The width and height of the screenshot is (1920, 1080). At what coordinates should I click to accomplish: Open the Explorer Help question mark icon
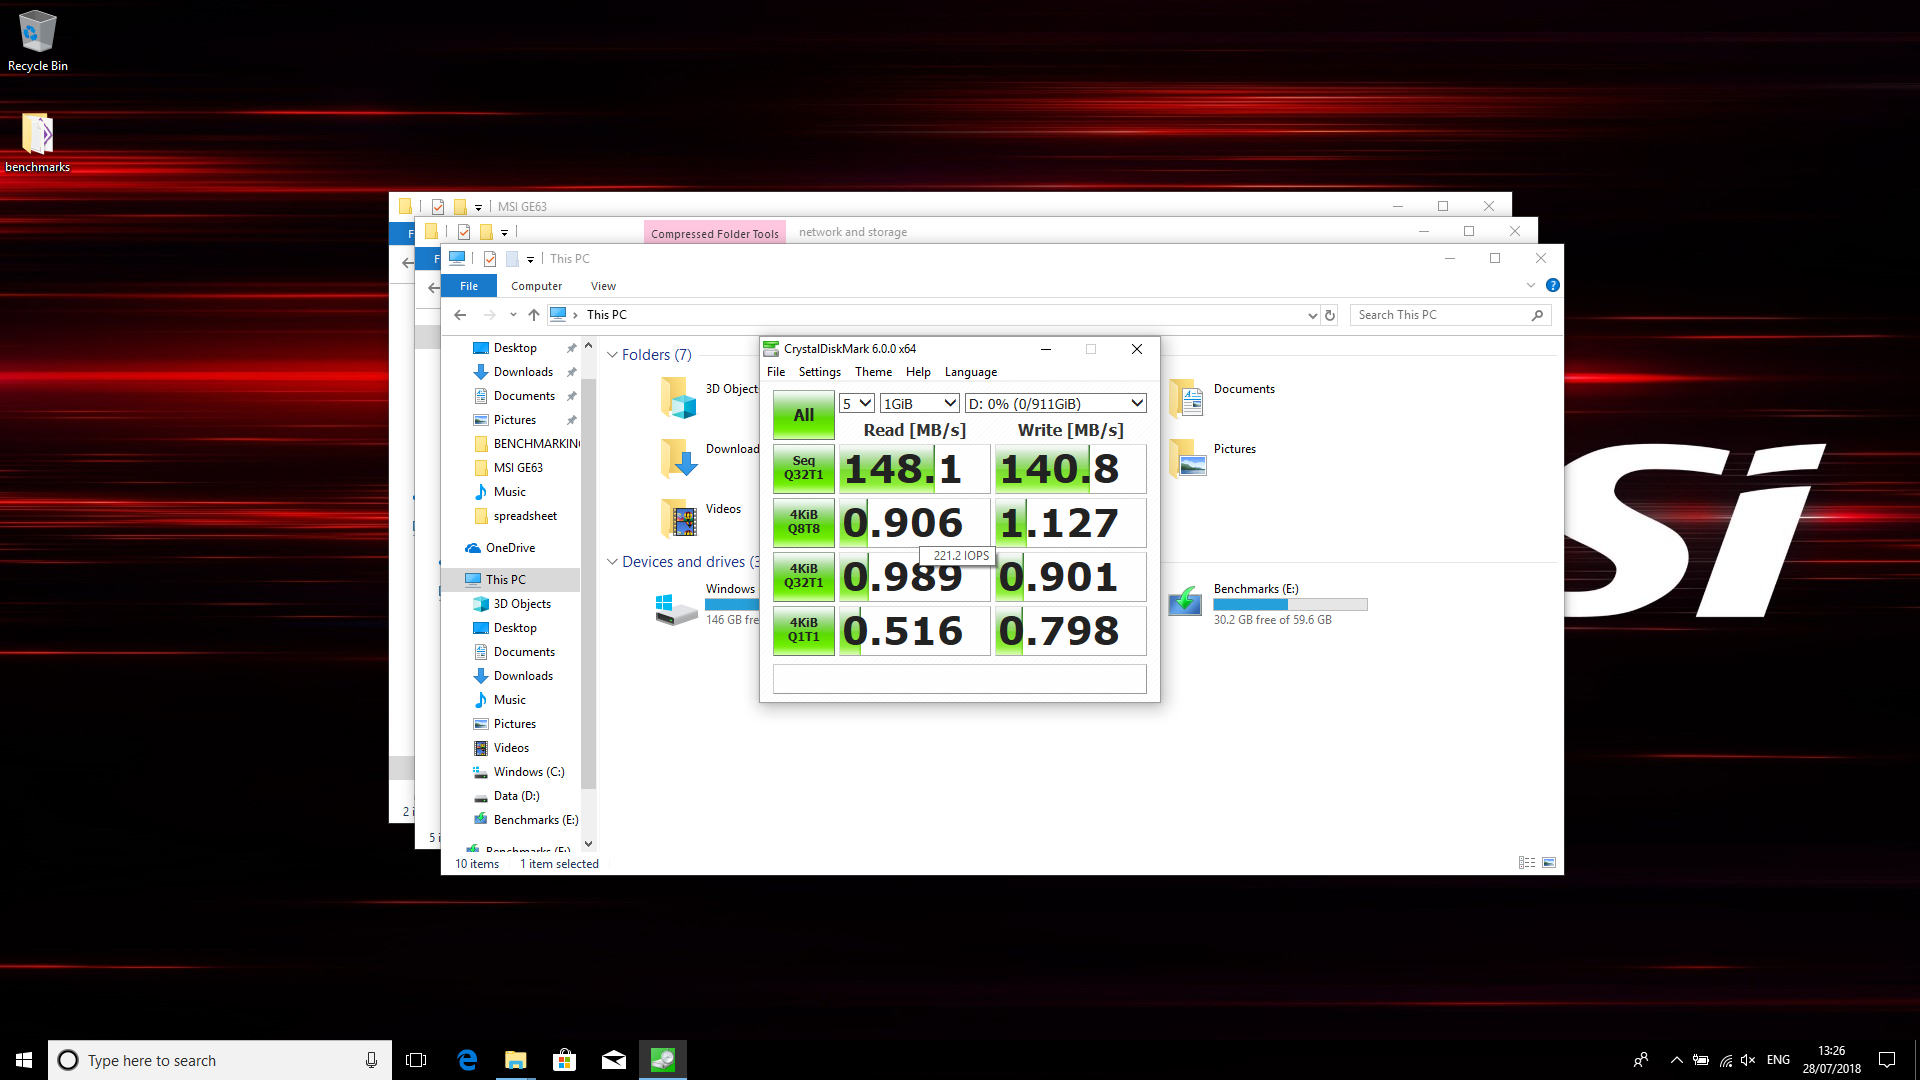pyautogui.click(x=1552, y=286)
